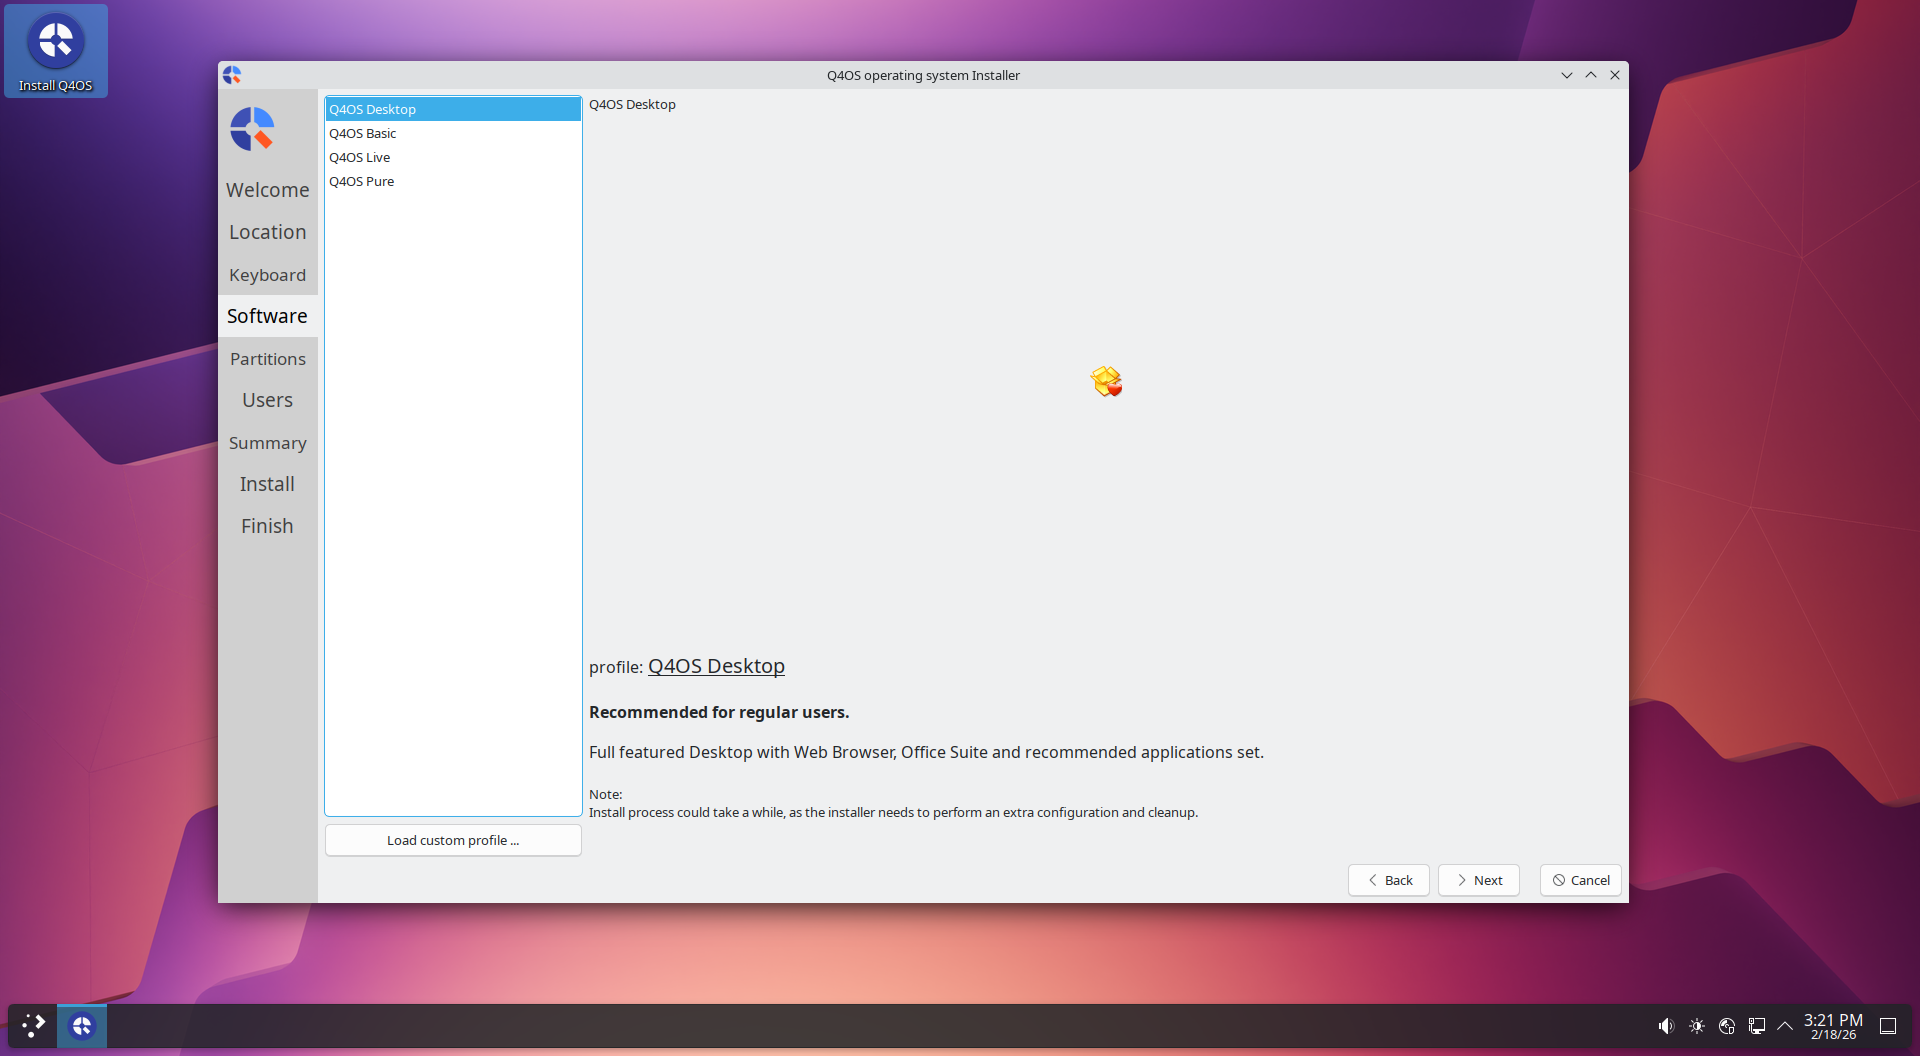Select the Q4OS Live profile
Image resolution: width=1920 pixels, height=1056 pixels.
coord(453,157)
